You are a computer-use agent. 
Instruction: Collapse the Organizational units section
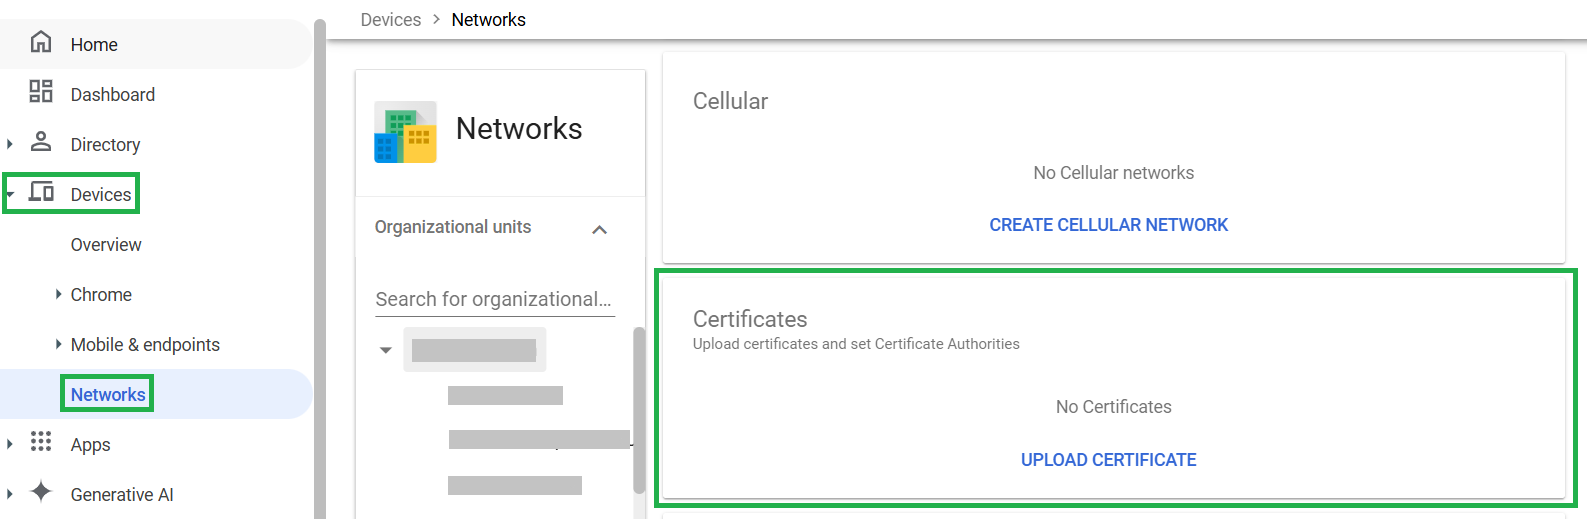click(x=600, y=229)
